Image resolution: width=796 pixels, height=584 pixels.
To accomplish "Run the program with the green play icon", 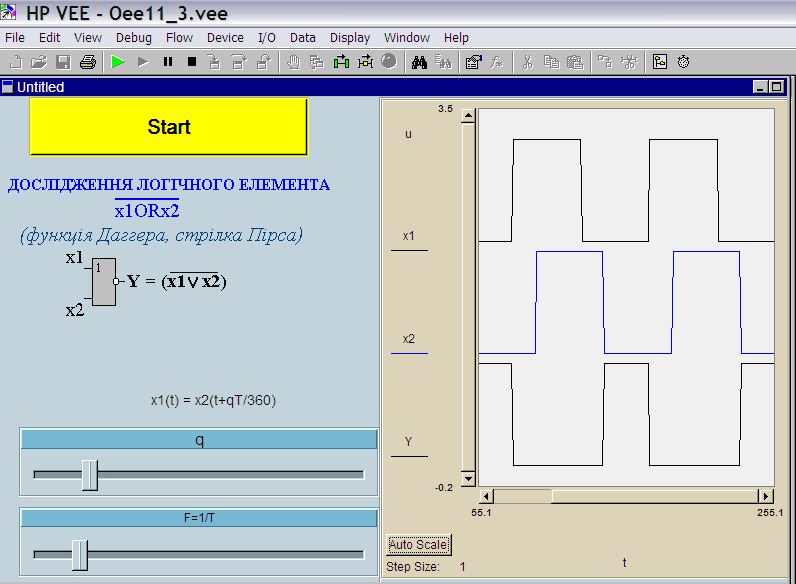I will tap(118, 62).
